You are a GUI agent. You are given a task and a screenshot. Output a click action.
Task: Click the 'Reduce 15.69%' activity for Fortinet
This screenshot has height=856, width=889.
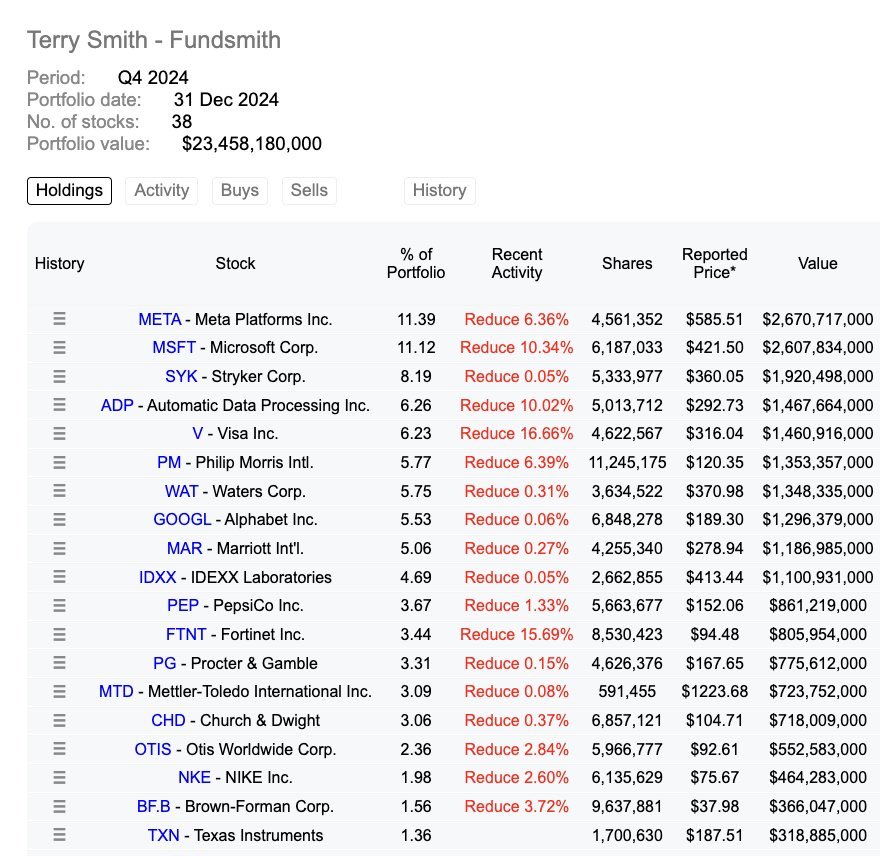pyautogui.click(x=517, y=634)
